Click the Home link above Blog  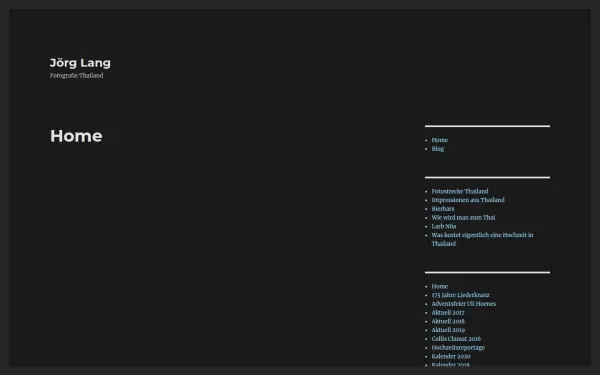pyautogui.click(x=440, y=140)
